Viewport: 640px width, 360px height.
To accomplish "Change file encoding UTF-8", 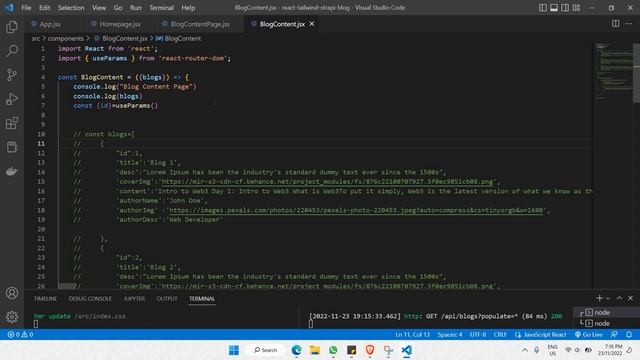I will pos(478,335).
